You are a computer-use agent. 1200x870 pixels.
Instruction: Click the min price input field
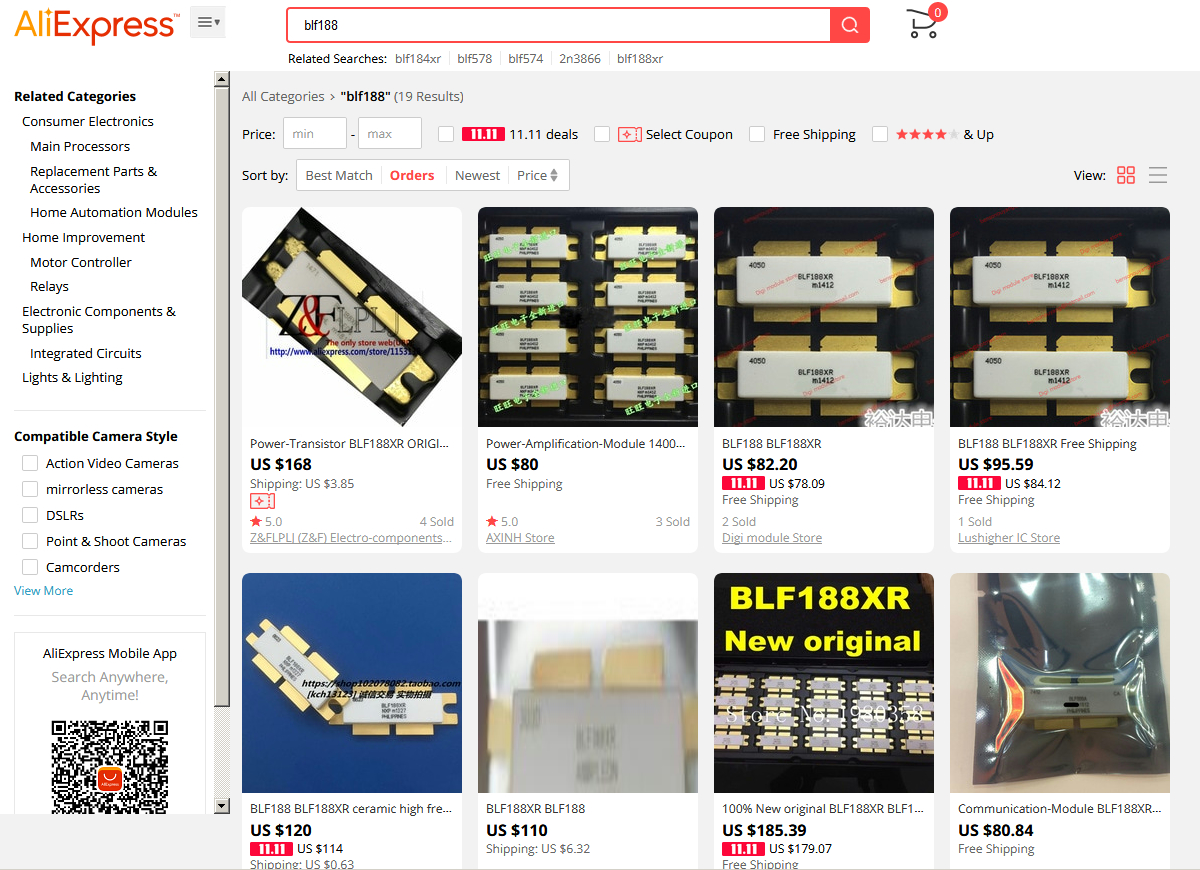point(315,133)
